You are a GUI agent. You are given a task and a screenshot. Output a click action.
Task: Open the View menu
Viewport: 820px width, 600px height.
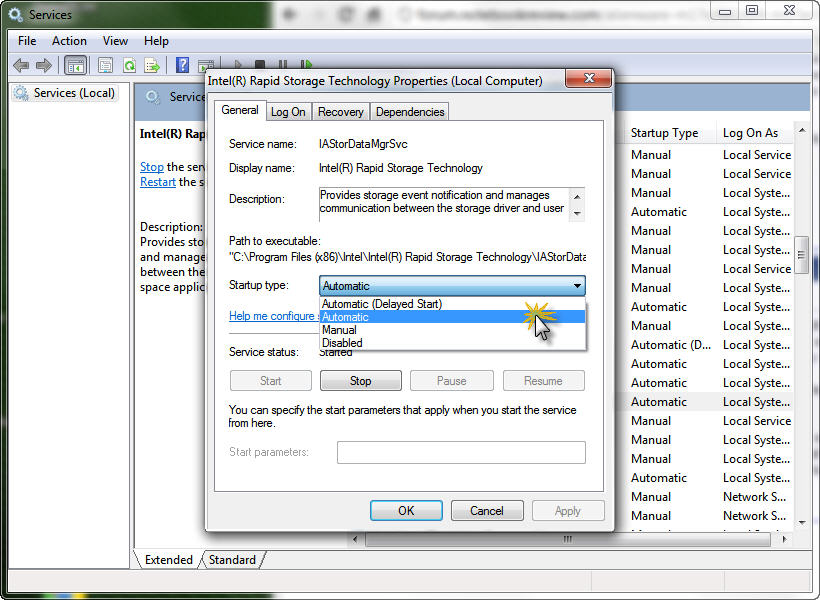[115, 41]
